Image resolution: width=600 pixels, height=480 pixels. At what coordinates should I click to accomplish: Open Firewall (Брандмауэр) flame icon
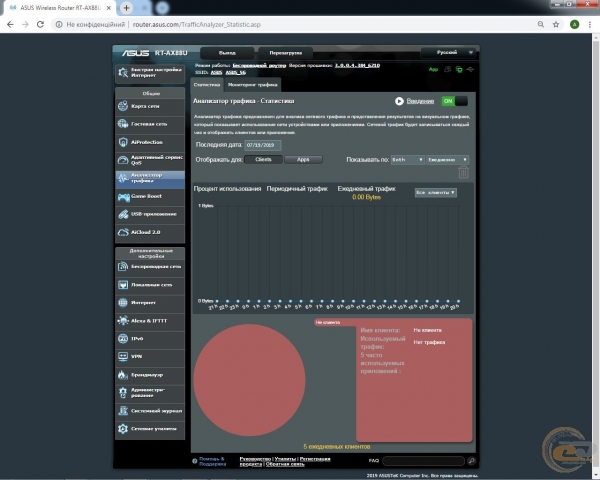123,374
